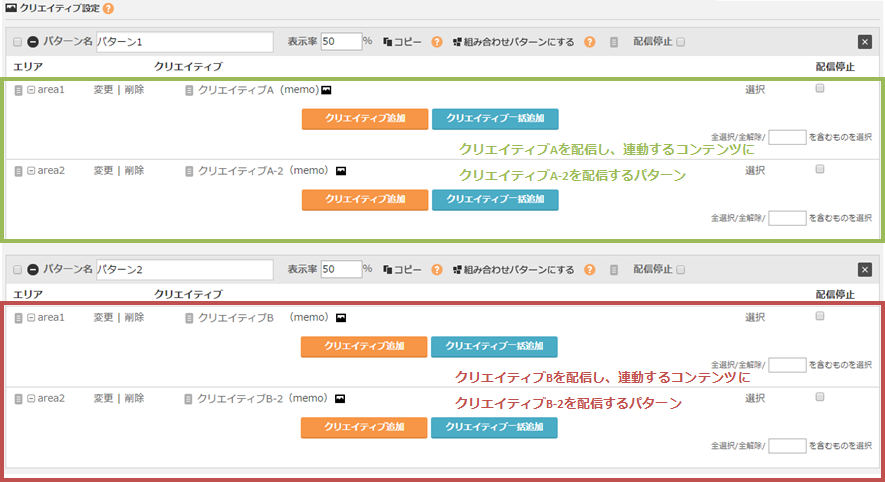The width and height of the screenshot is (885, 482).
Task: Remove パターン2 with the X button
Action: coord(865,270)
